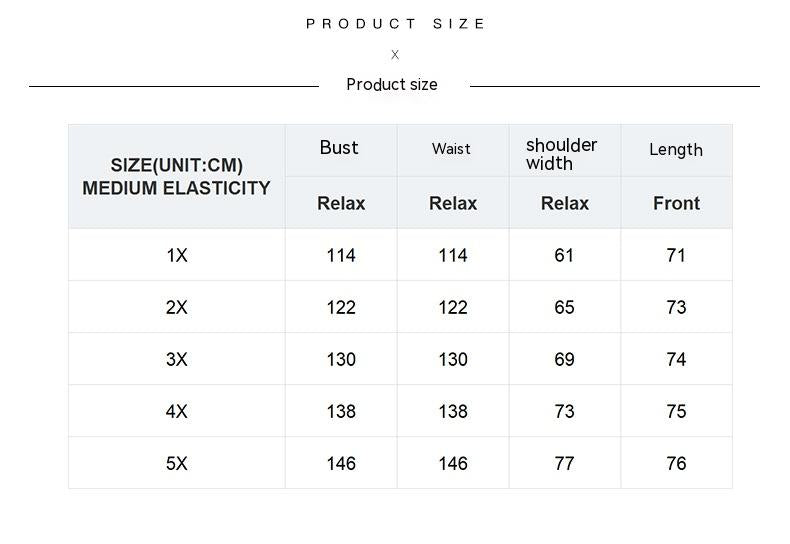Click the Relax subheader under Bust
This screenshot has width=790, height=544.
tap(341, 204)
